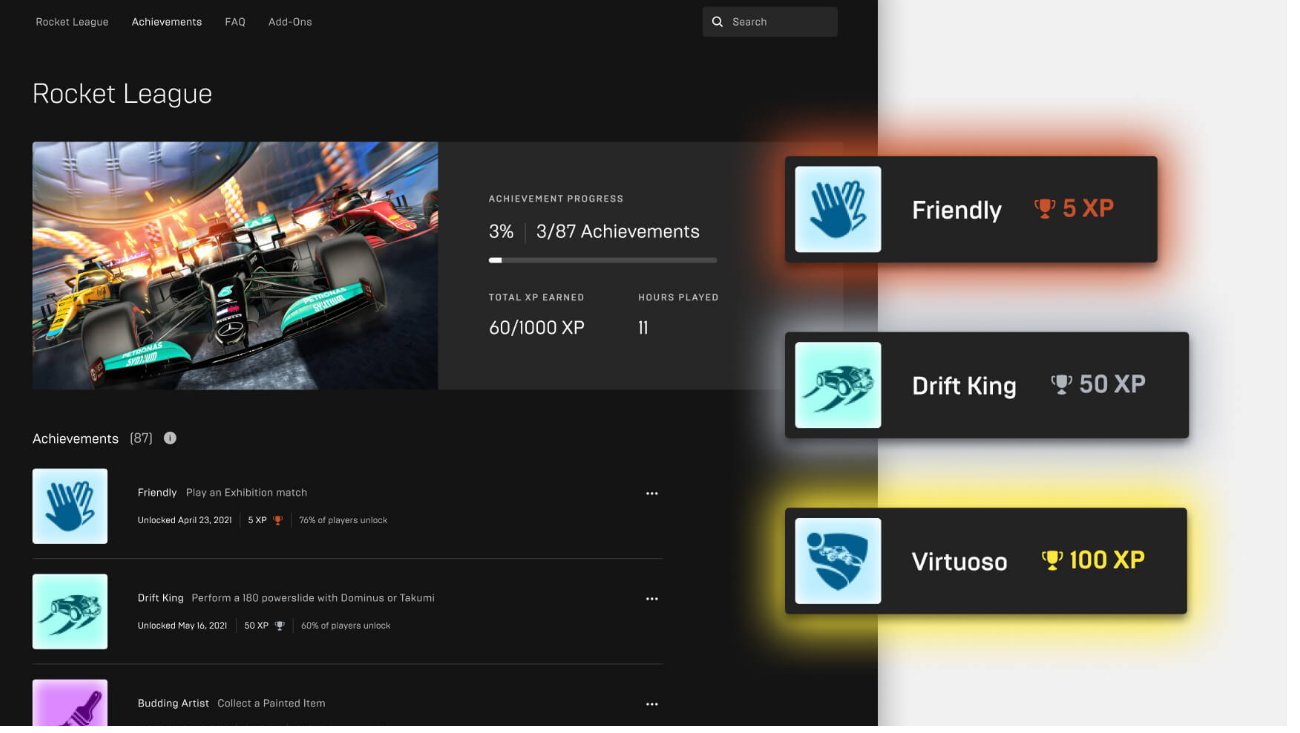This screenshot has height=733, width=1300.
Task: Click the Drift King title in the achievements list
Action: pos(161,598)
